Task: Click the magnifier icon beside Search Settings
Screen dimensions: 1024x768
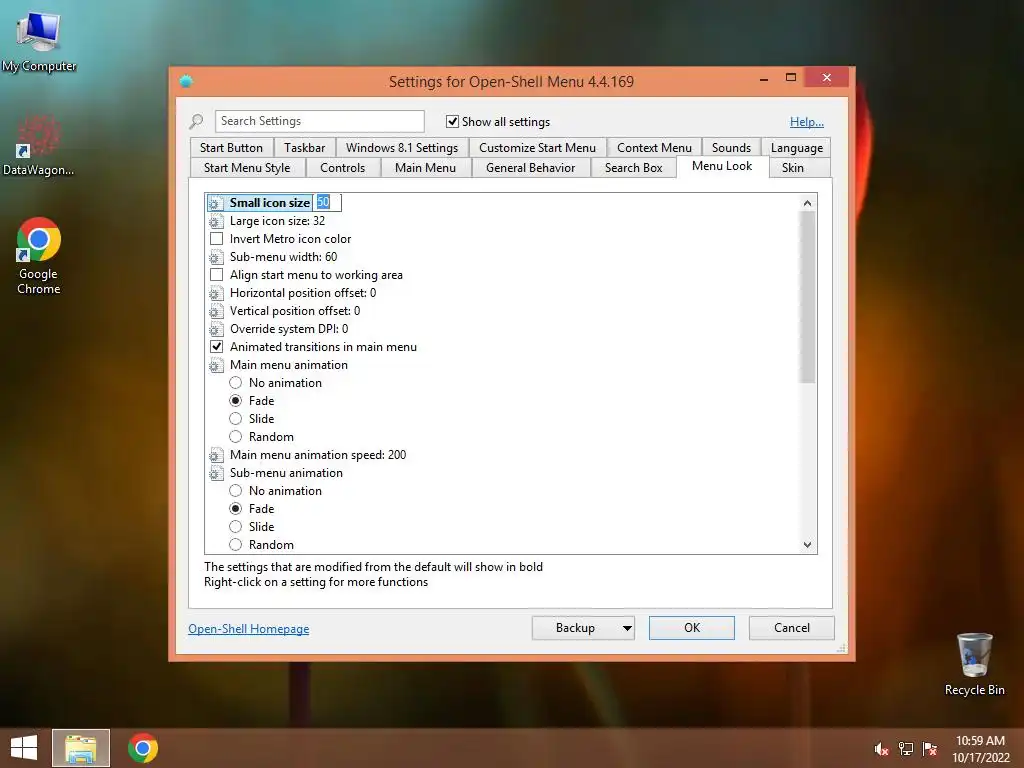Action: [x=196, y=121]
